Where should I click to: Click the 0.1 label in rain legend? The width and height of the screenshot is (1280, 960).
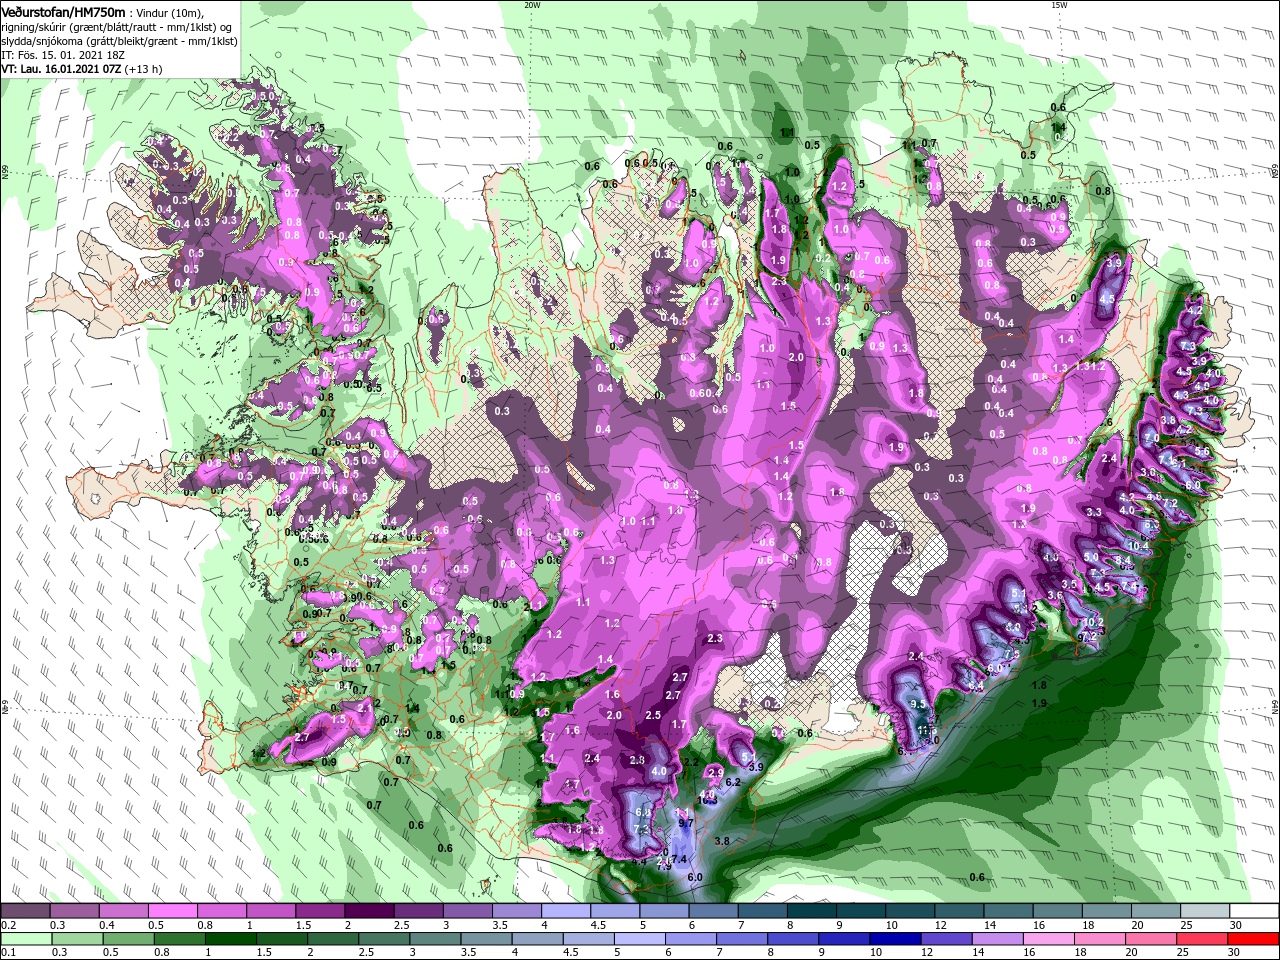pyautogui.click(x=8, y=953)
